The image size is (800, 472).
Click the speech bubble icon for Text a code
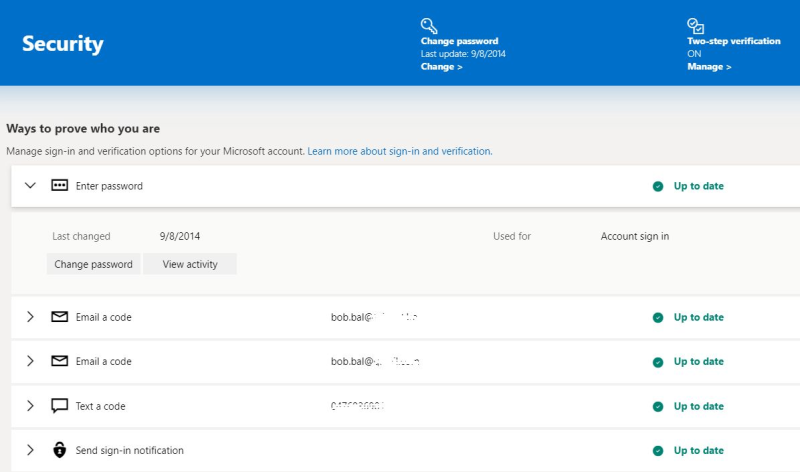60,406
